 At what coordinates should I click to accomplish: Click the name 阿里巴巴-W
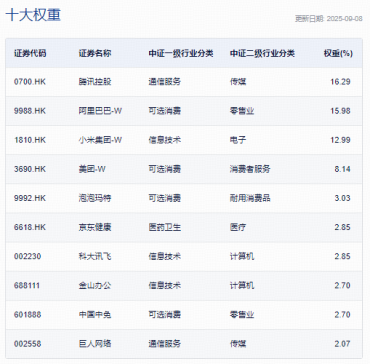[x=100, y=111]
